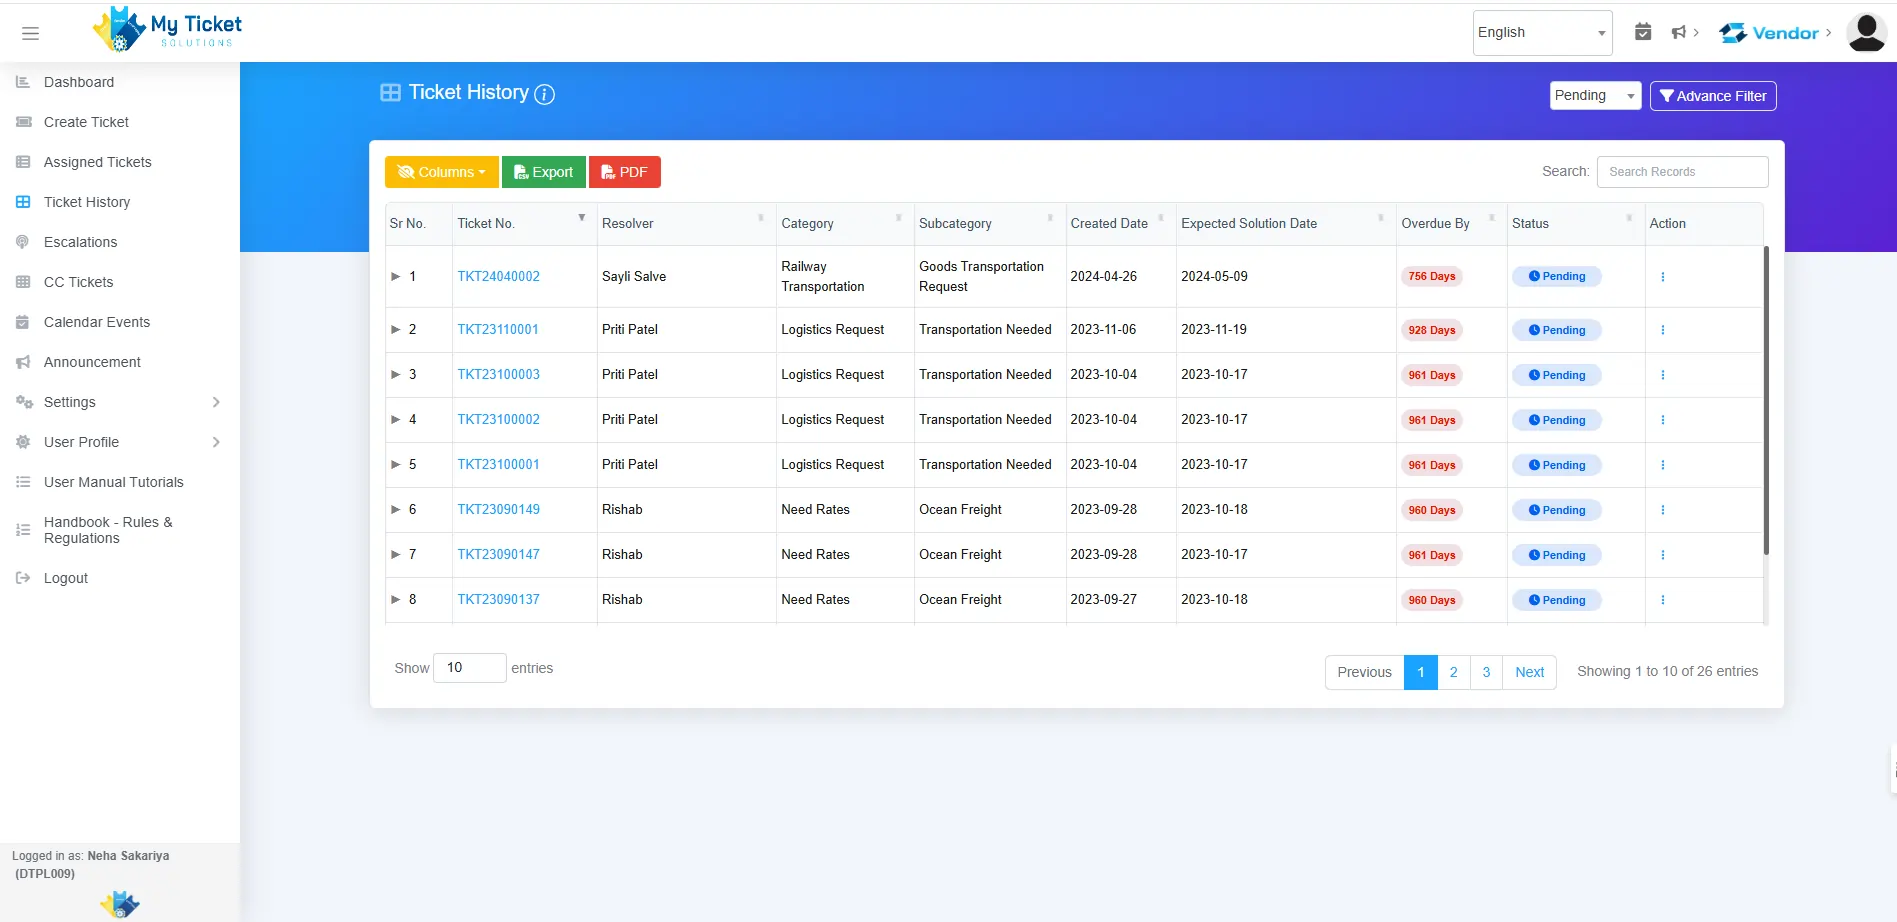Viewport: 1897px width, 922px height.
Task: Toggle the hamburger sidebar menu
Action: pos(30,33)
